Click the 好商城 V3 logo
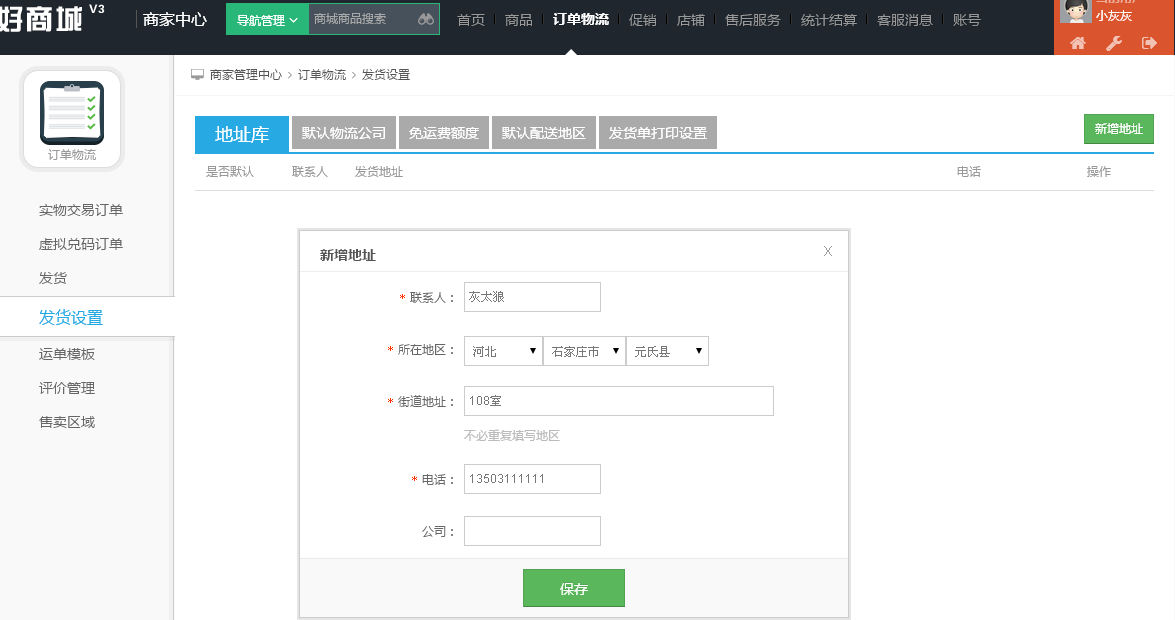Viewport: 1175px width, 620px height. point(52,18)
